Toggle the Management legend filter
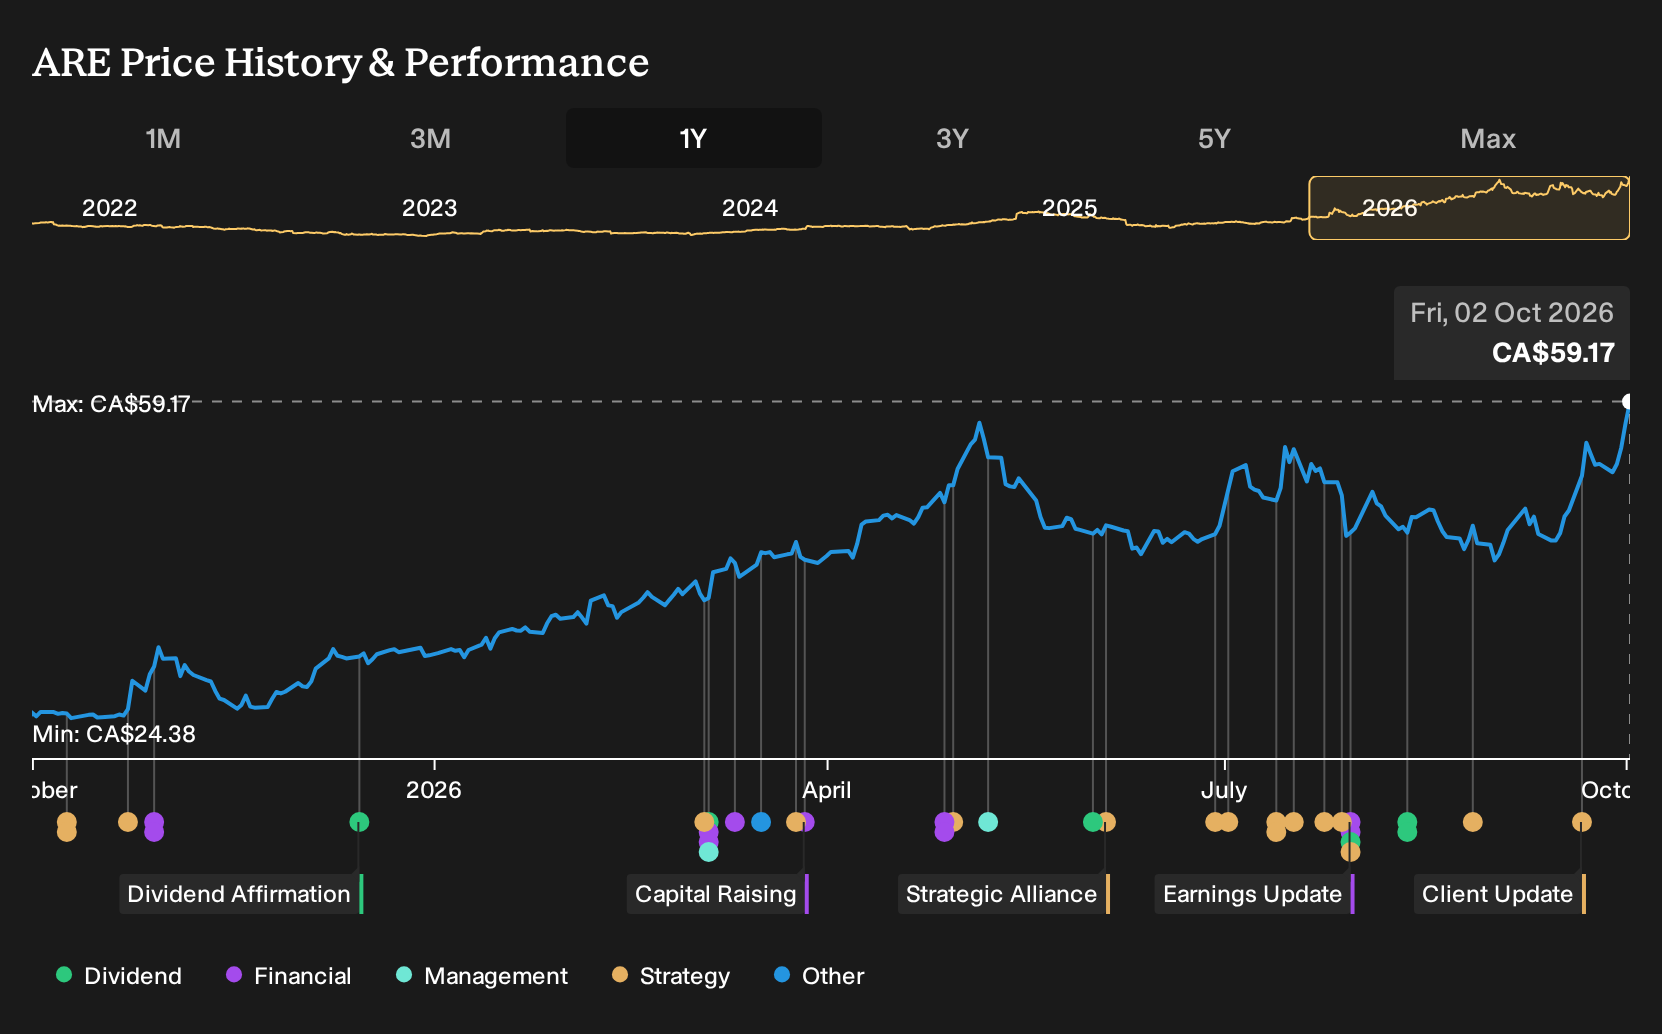Image resolution: width=1662 pixels, height=1034 pixels. pyautogui.click(x=482, y=976)
